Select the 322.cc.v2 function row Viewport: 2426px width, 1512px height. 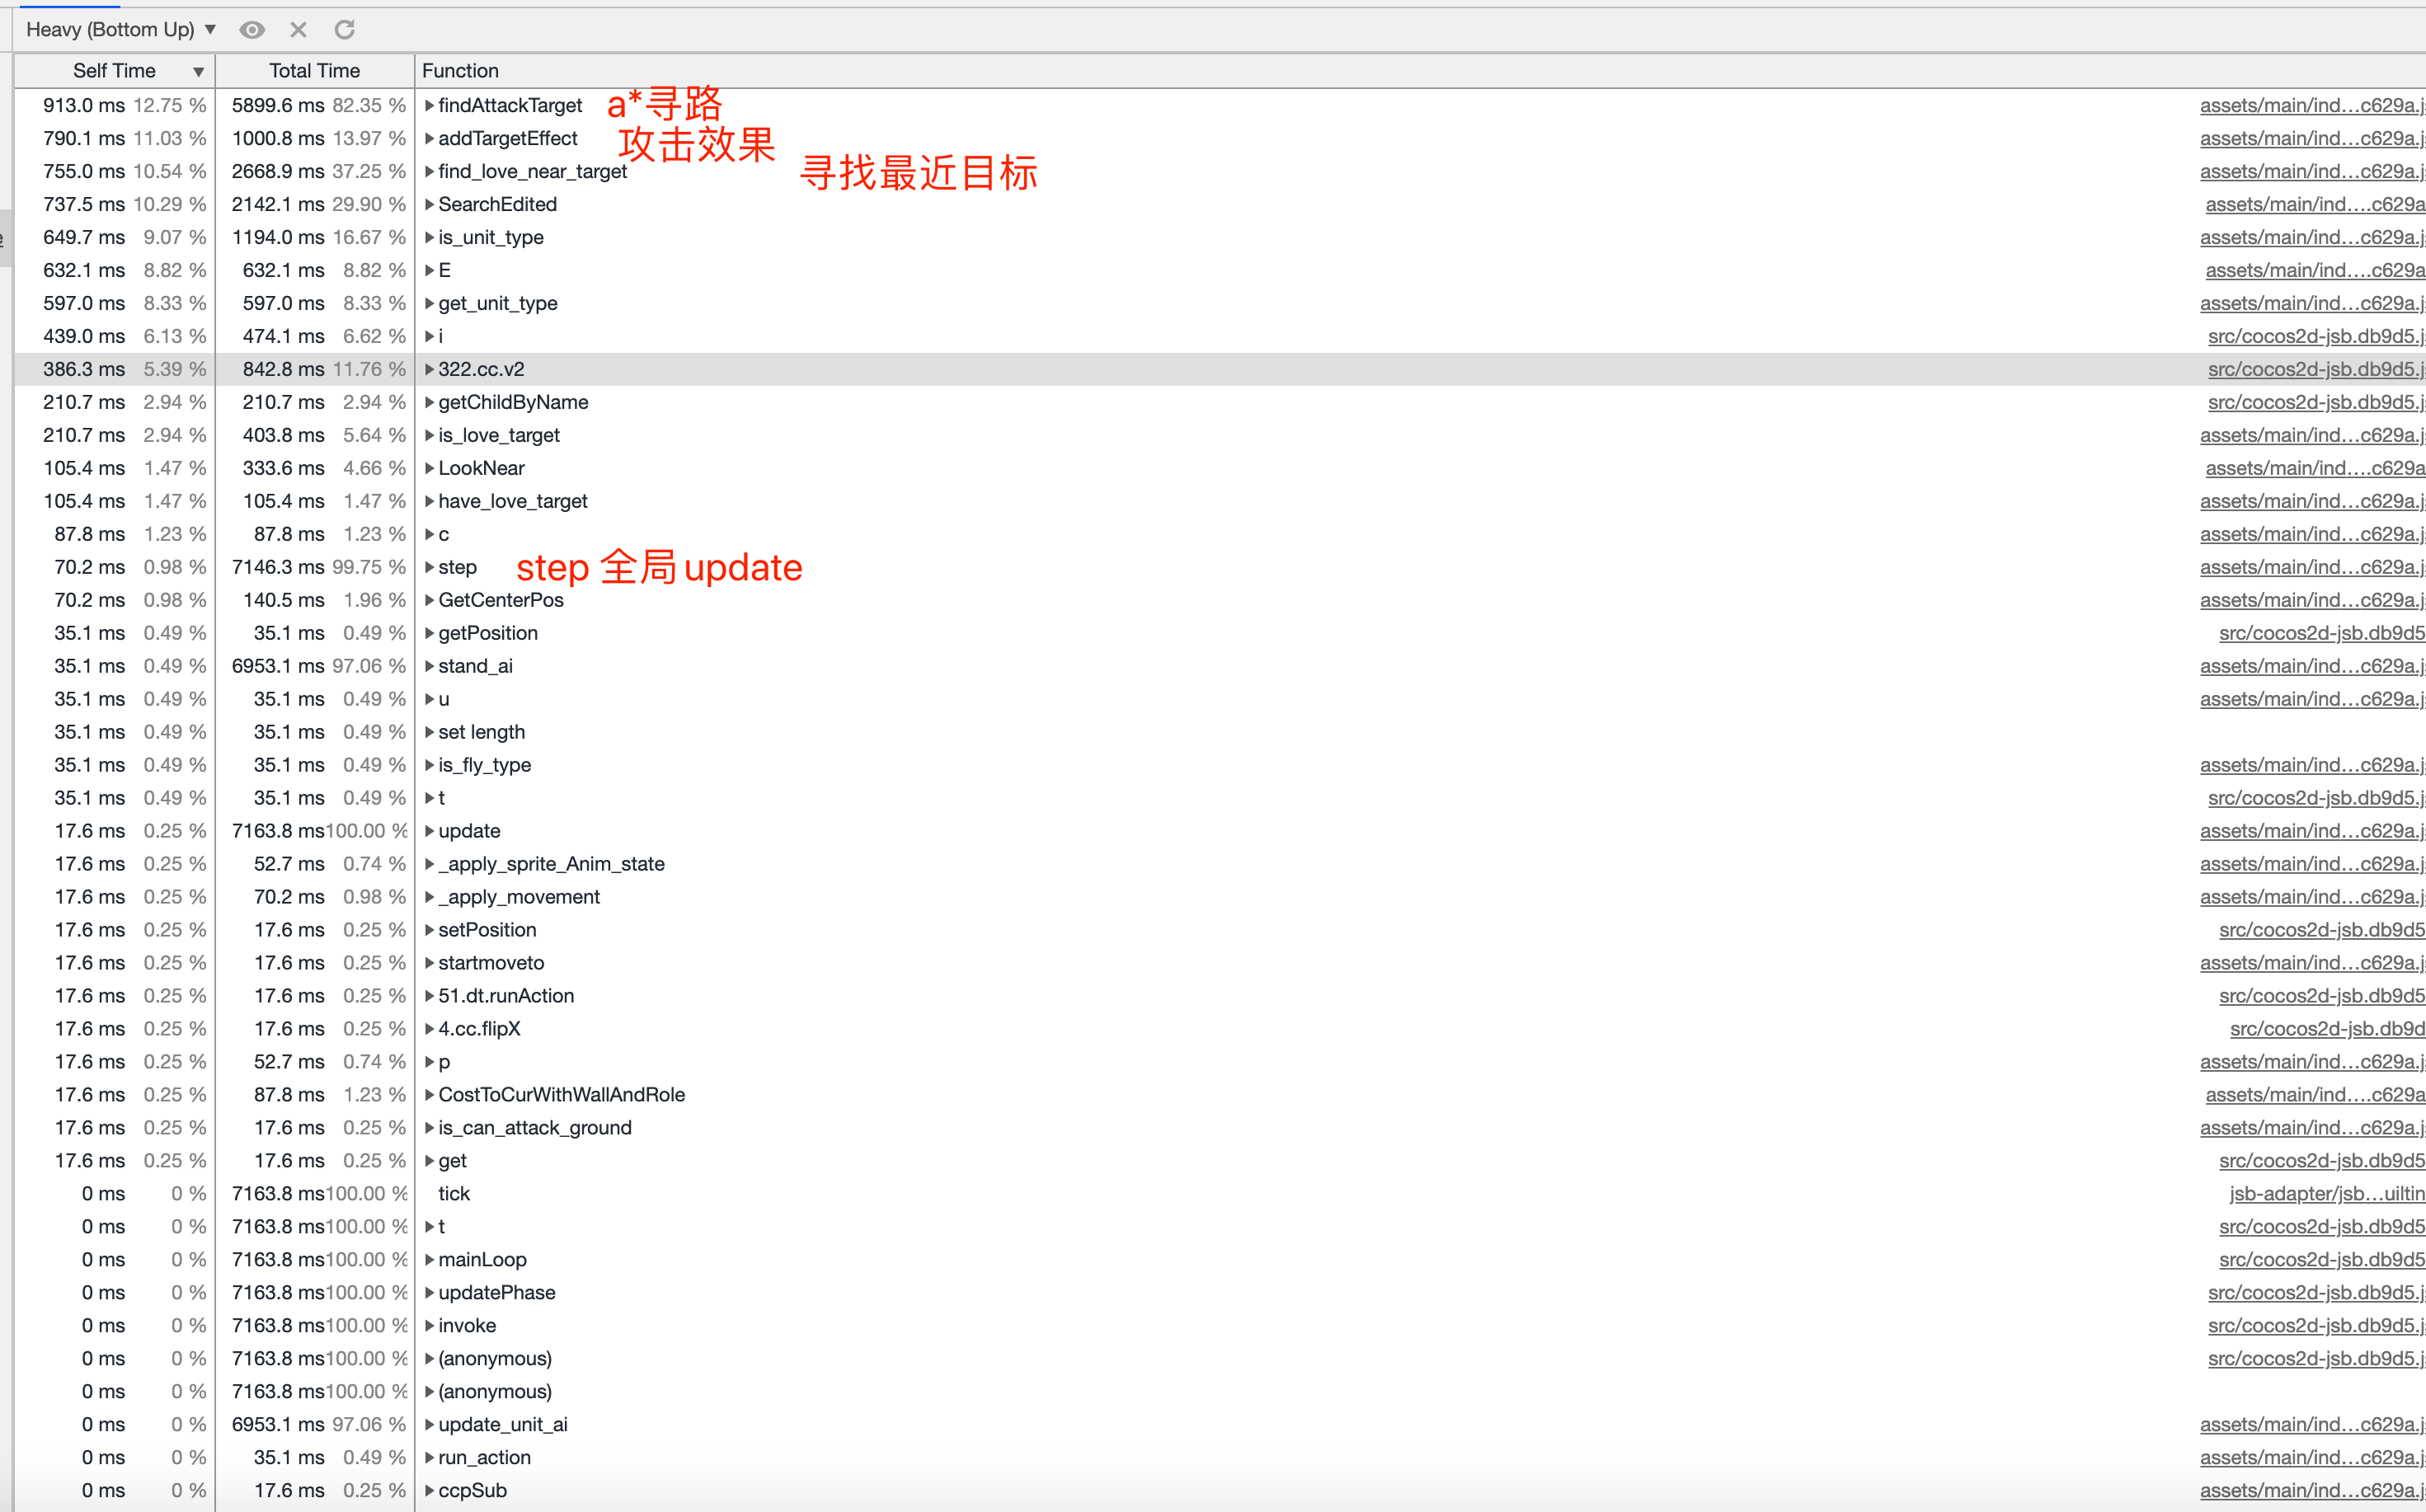pyautogui.click(x=481, y=370)
